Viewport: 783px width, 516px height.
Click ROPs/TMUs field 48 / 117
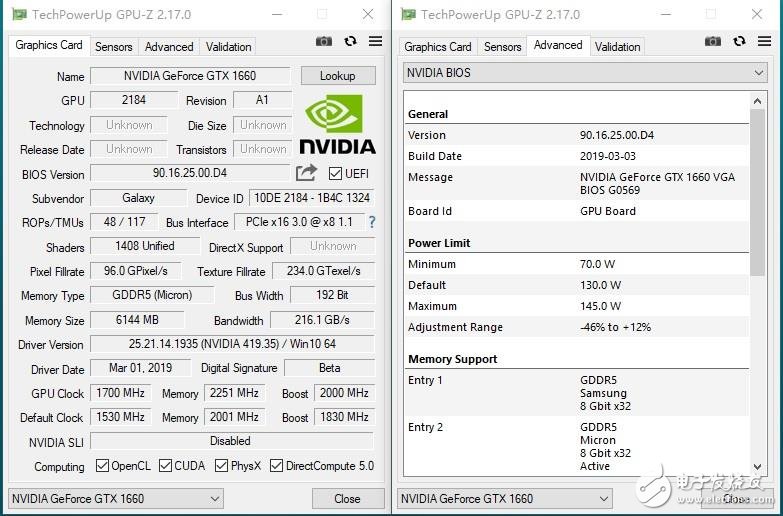[124, 222]
